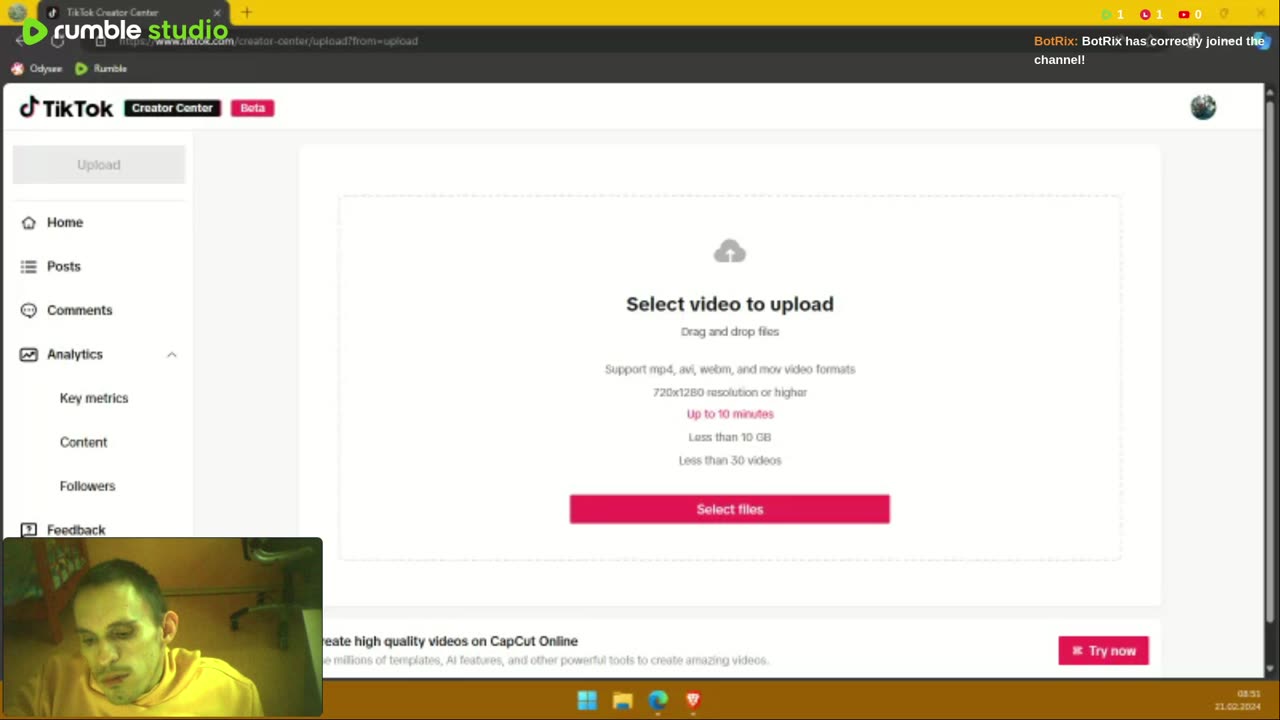The image size is (1280, 720).
Task: Click the Feedback icon in sidebar
Action: [28, 530]
